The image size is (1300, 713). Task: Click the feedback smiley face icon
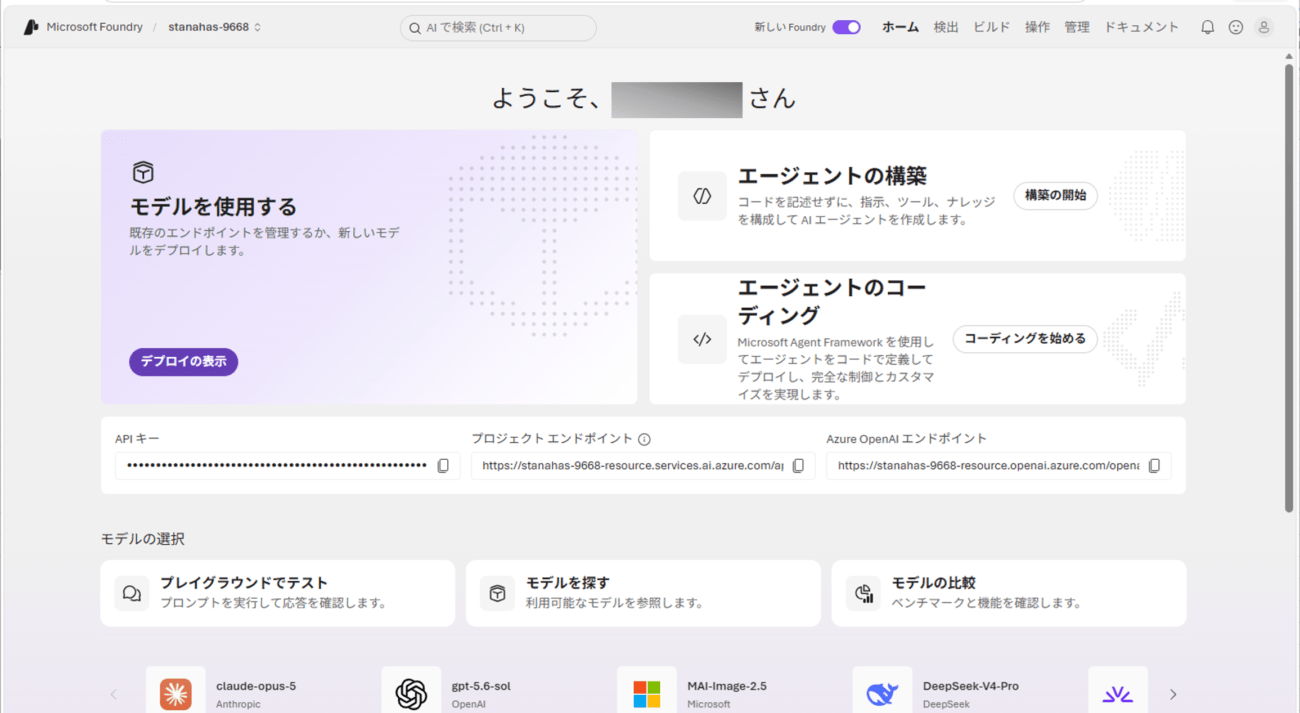pos(1236,27)
